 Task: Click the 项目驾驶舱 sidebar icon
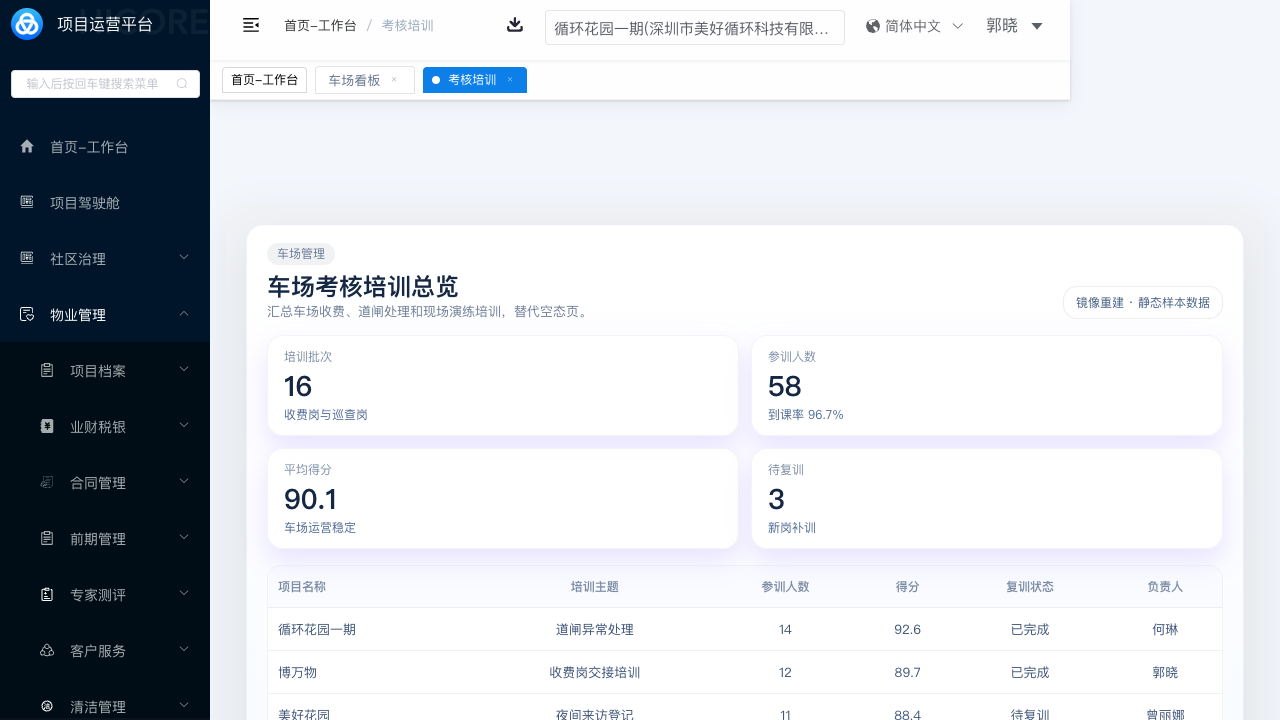click(x=27, y=202)
